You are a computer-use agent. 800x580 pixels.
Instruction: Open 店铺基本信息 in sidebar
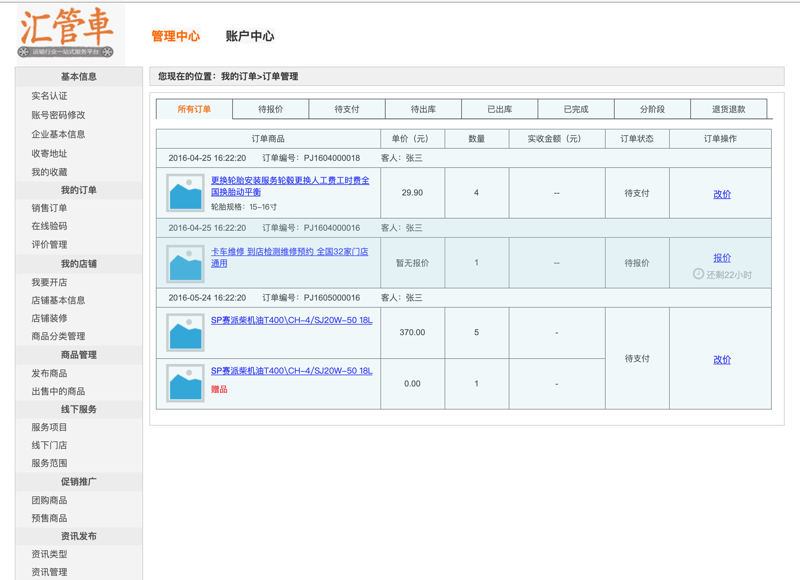(x=58, y=300)
